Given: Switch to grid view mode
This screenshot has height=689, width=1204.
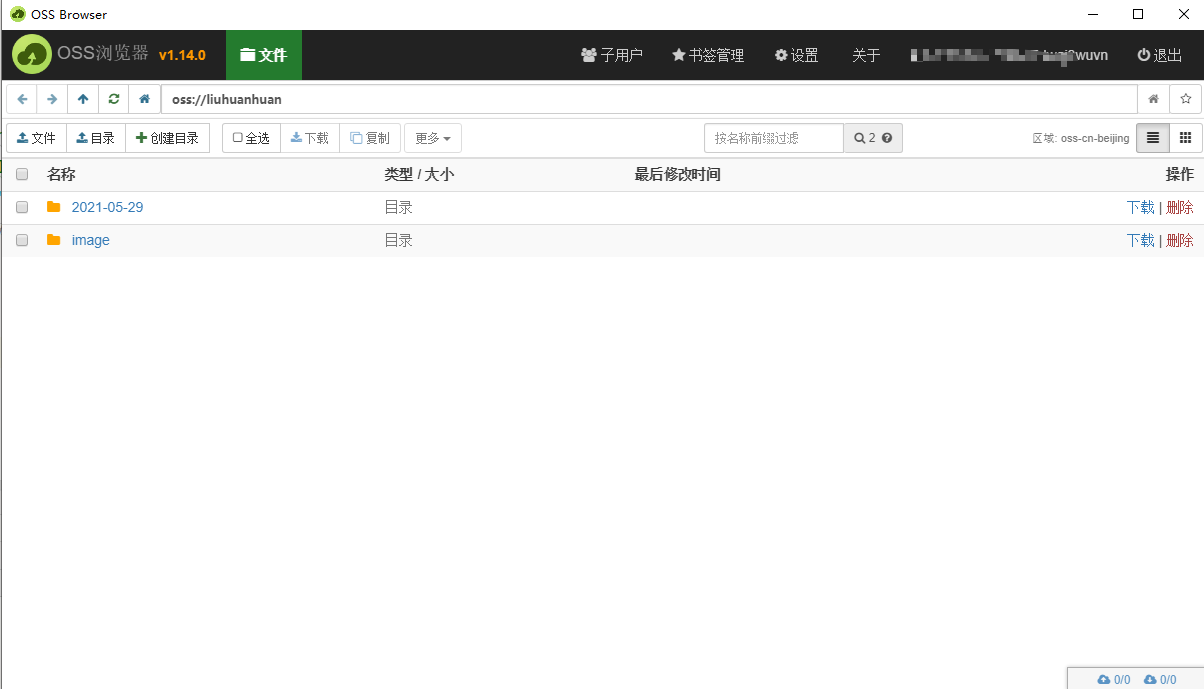Looking at the screenshot, I should [x=1186, y=138].
